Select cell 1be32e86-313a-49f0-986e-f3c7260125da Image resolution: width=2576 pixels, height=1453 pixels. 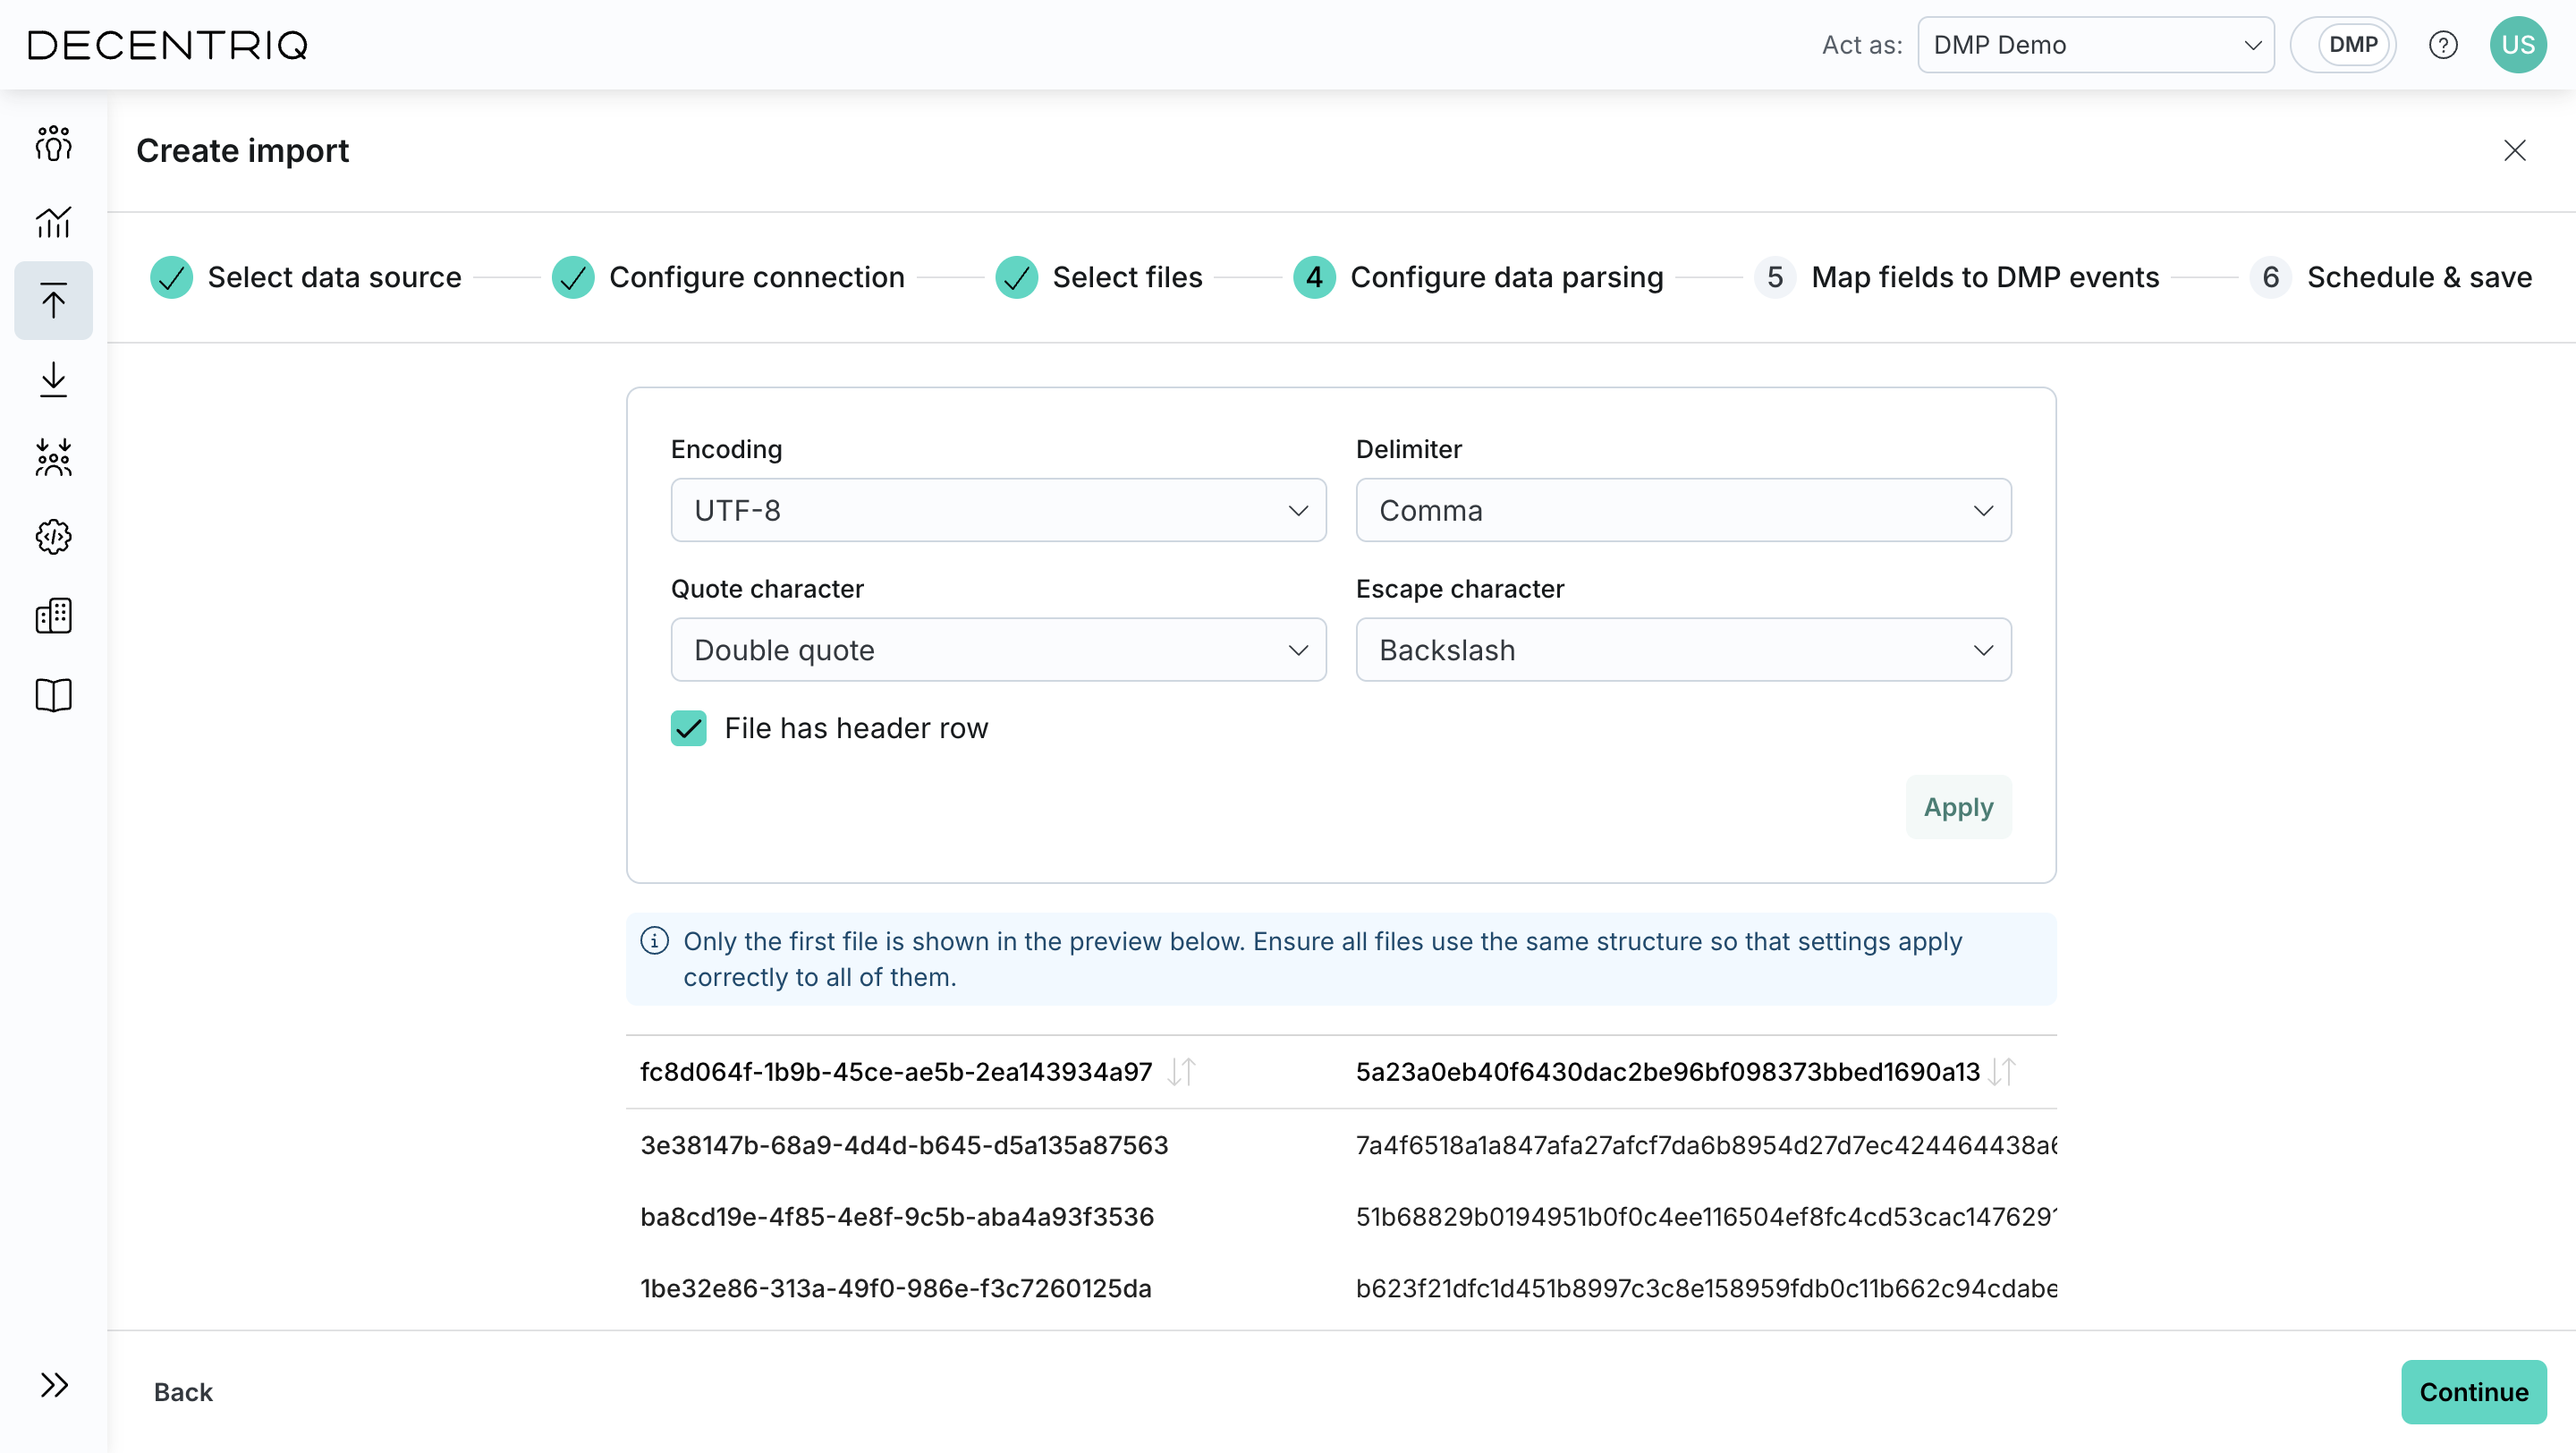(x=895, y=1288)
